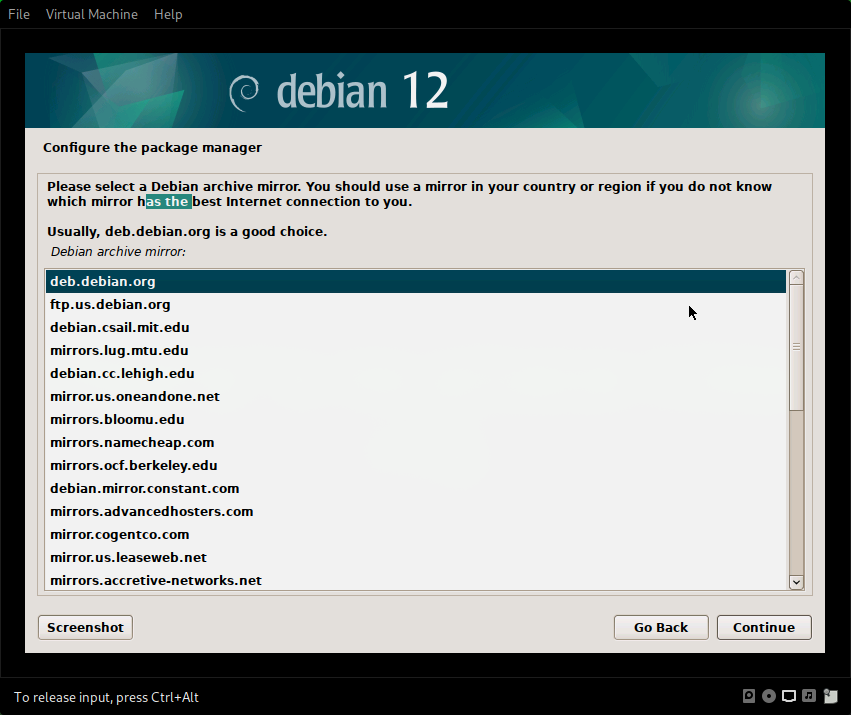Open the Virtual Machine menu
This screenshot has height=715, width=851.
point(91,14)
